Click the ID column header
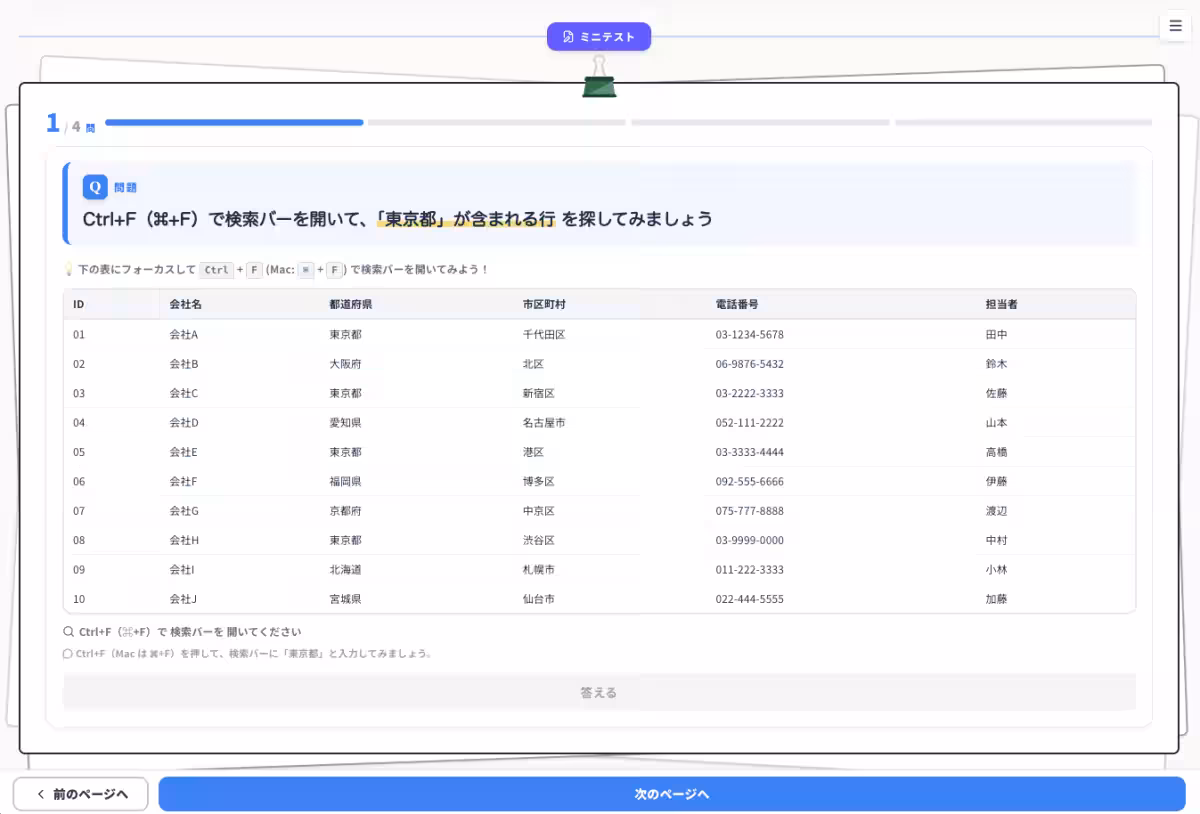Image resolution: width=1200 pixels, height=814 pixels. (x=79, y=304)
